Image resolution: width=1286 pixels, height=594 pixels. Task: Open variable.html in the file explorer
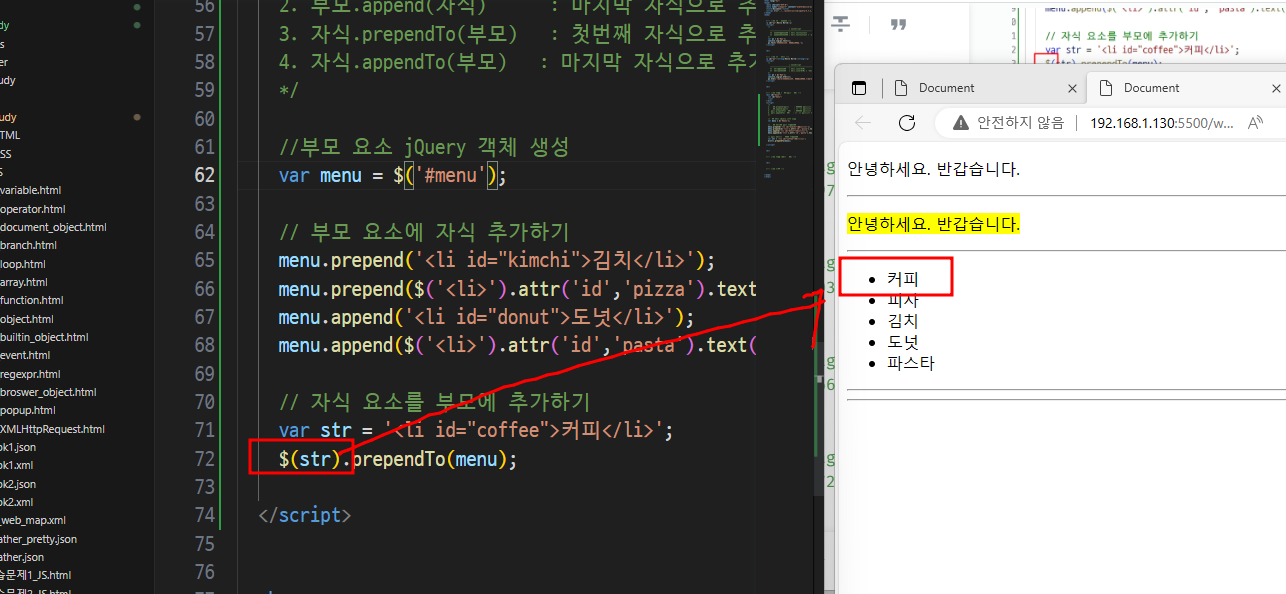click(31, 190)
